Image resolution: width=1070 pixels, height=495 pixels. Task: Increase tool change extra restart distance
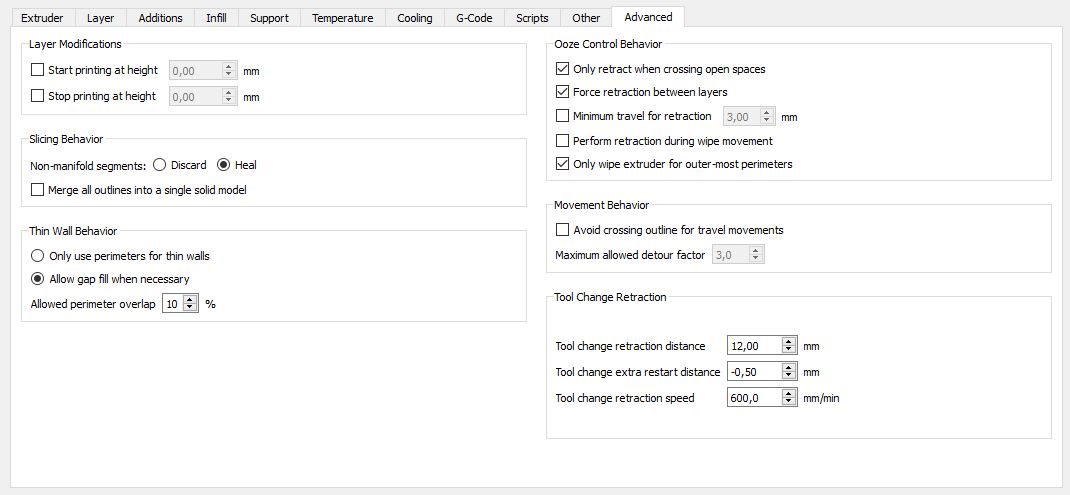(x=789, y=368)
